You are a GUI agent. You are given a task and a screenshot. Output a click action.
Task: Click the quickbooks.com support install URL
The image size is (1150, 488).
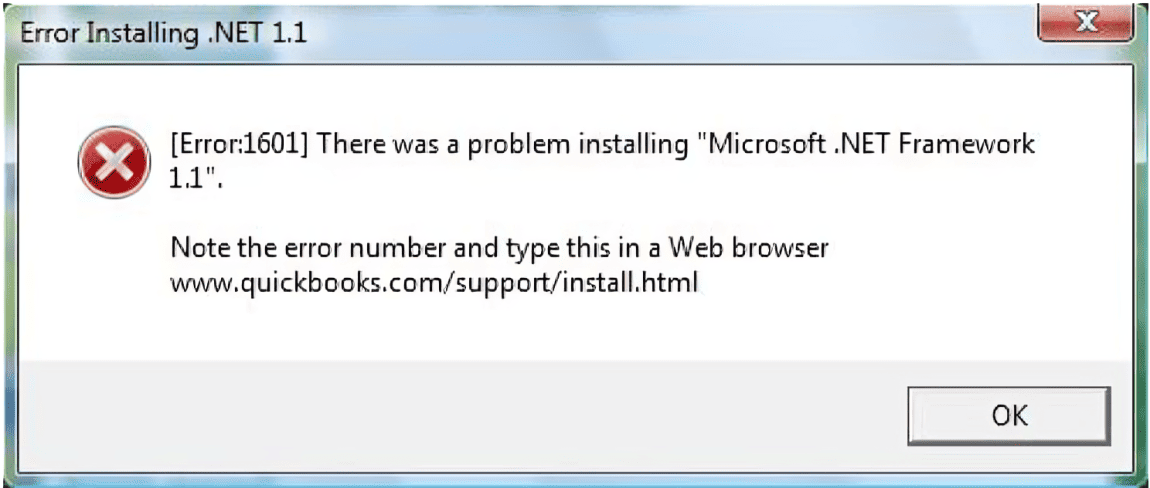[433, 283]
